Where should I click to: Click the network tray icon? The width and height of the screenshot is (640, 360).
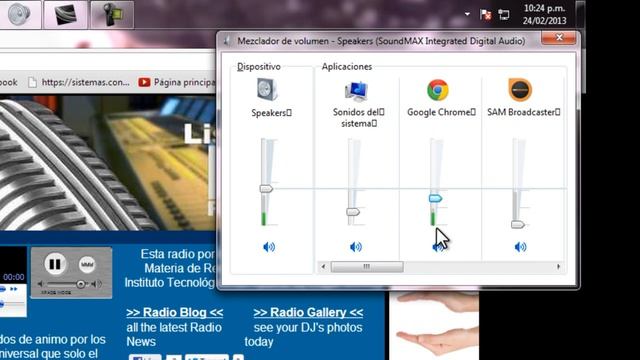click(504, 15)
